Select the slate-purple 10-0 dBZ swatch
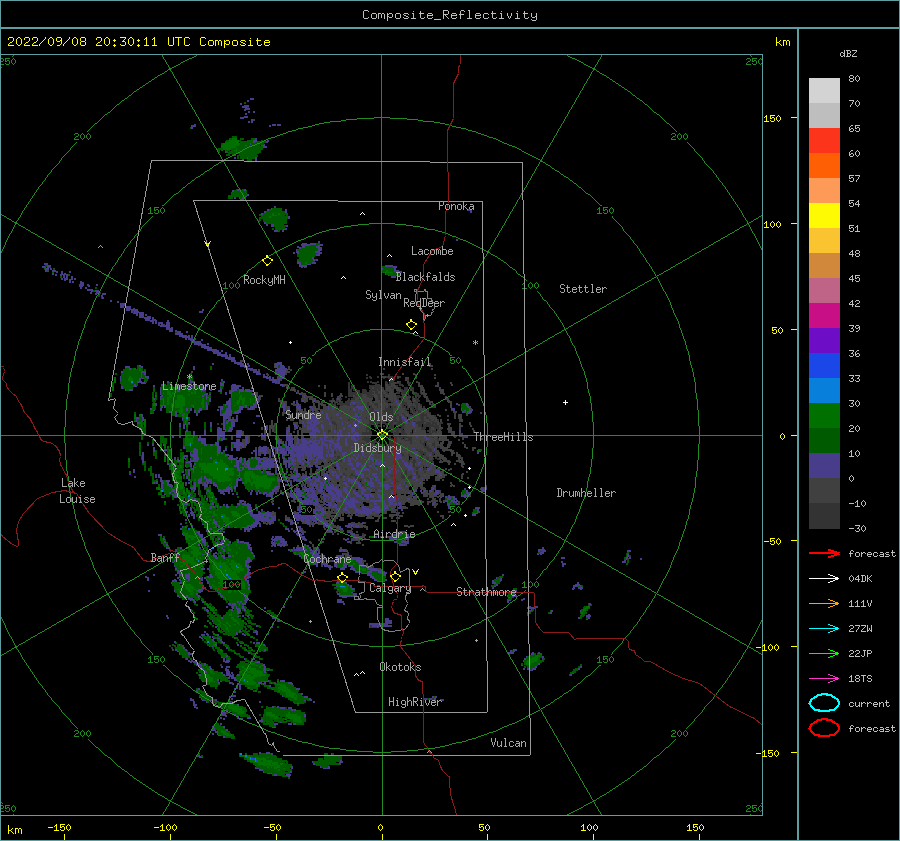Screen dimensions: 900x841 coord(824,466)
